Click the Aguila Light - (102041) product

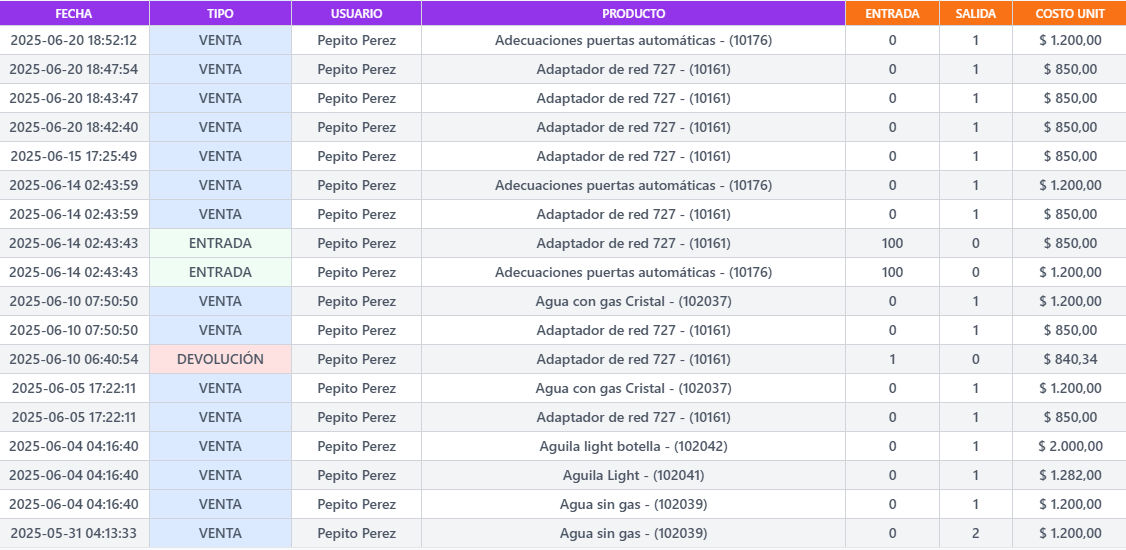633,475
